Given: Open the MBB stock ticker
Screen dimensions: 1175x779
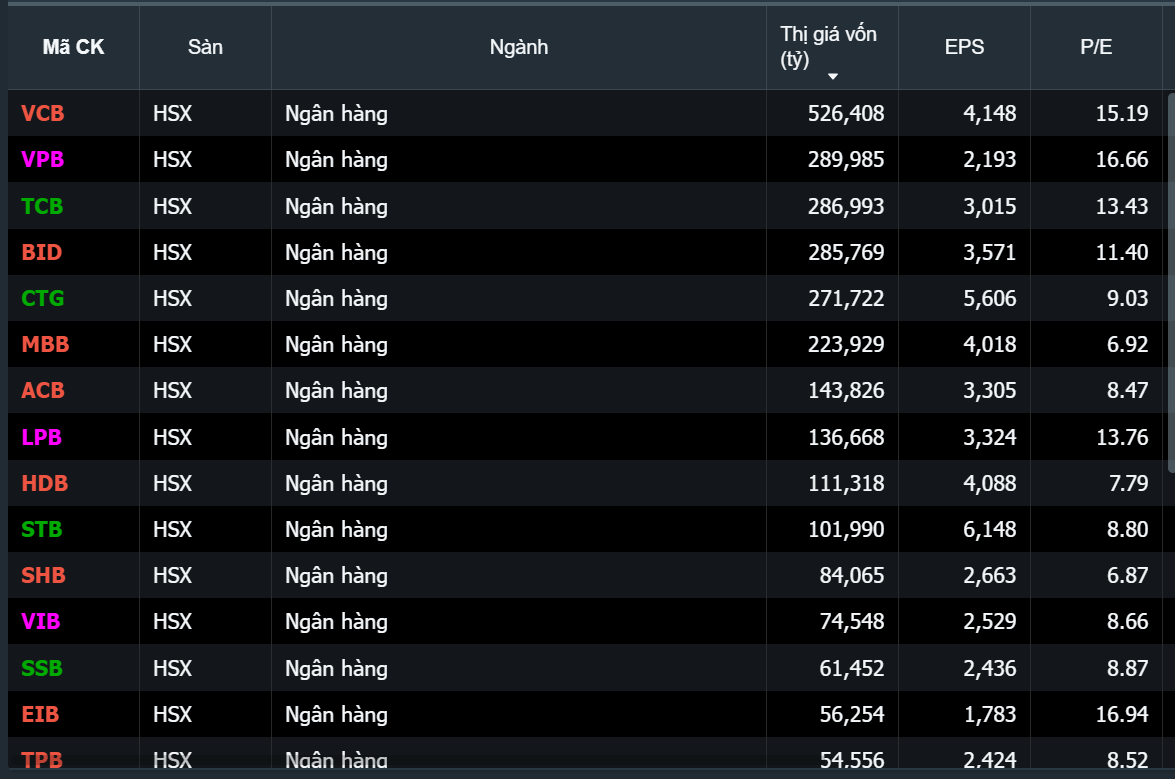Looking at the screenshot, I should (x=45, y=345).
